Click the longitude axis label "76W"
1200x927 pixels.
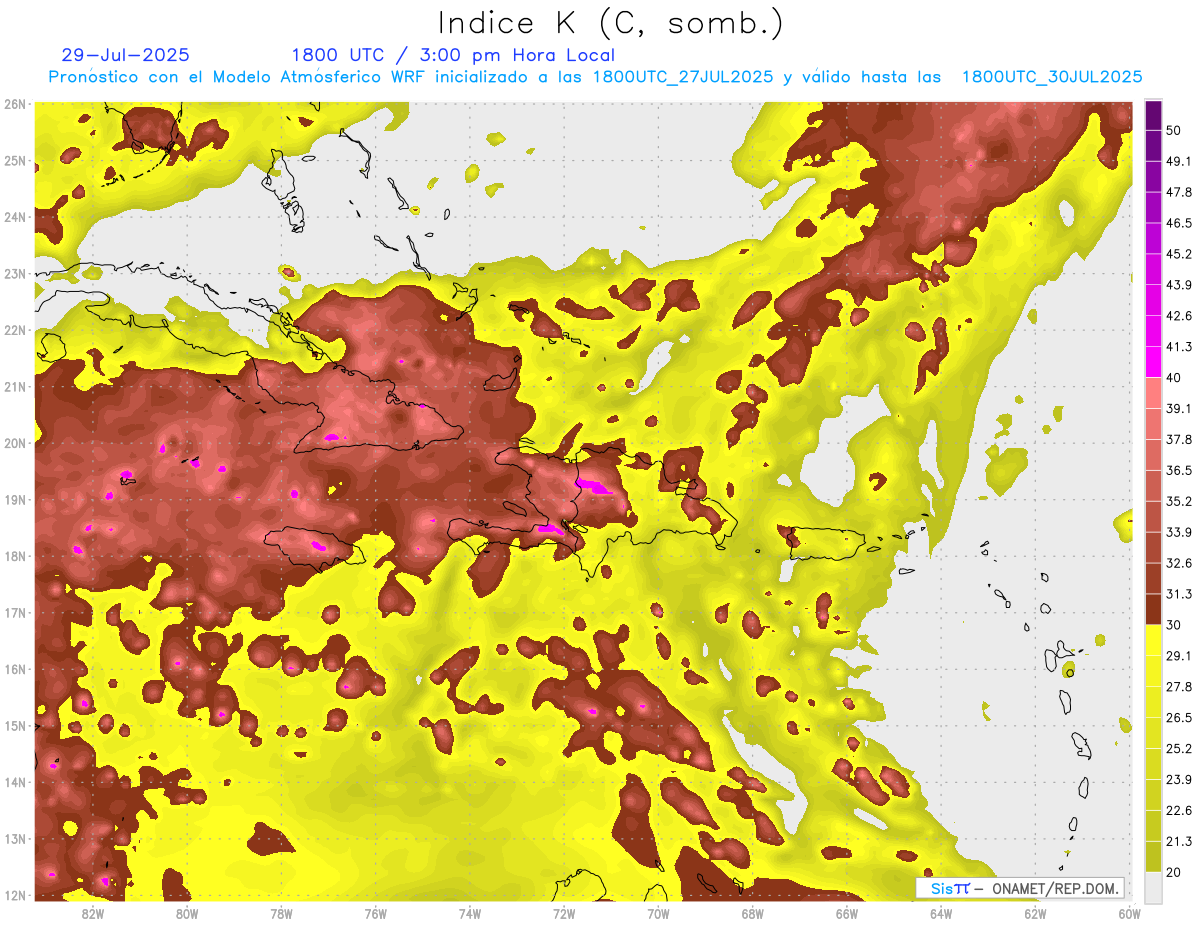tap(375, 914)
